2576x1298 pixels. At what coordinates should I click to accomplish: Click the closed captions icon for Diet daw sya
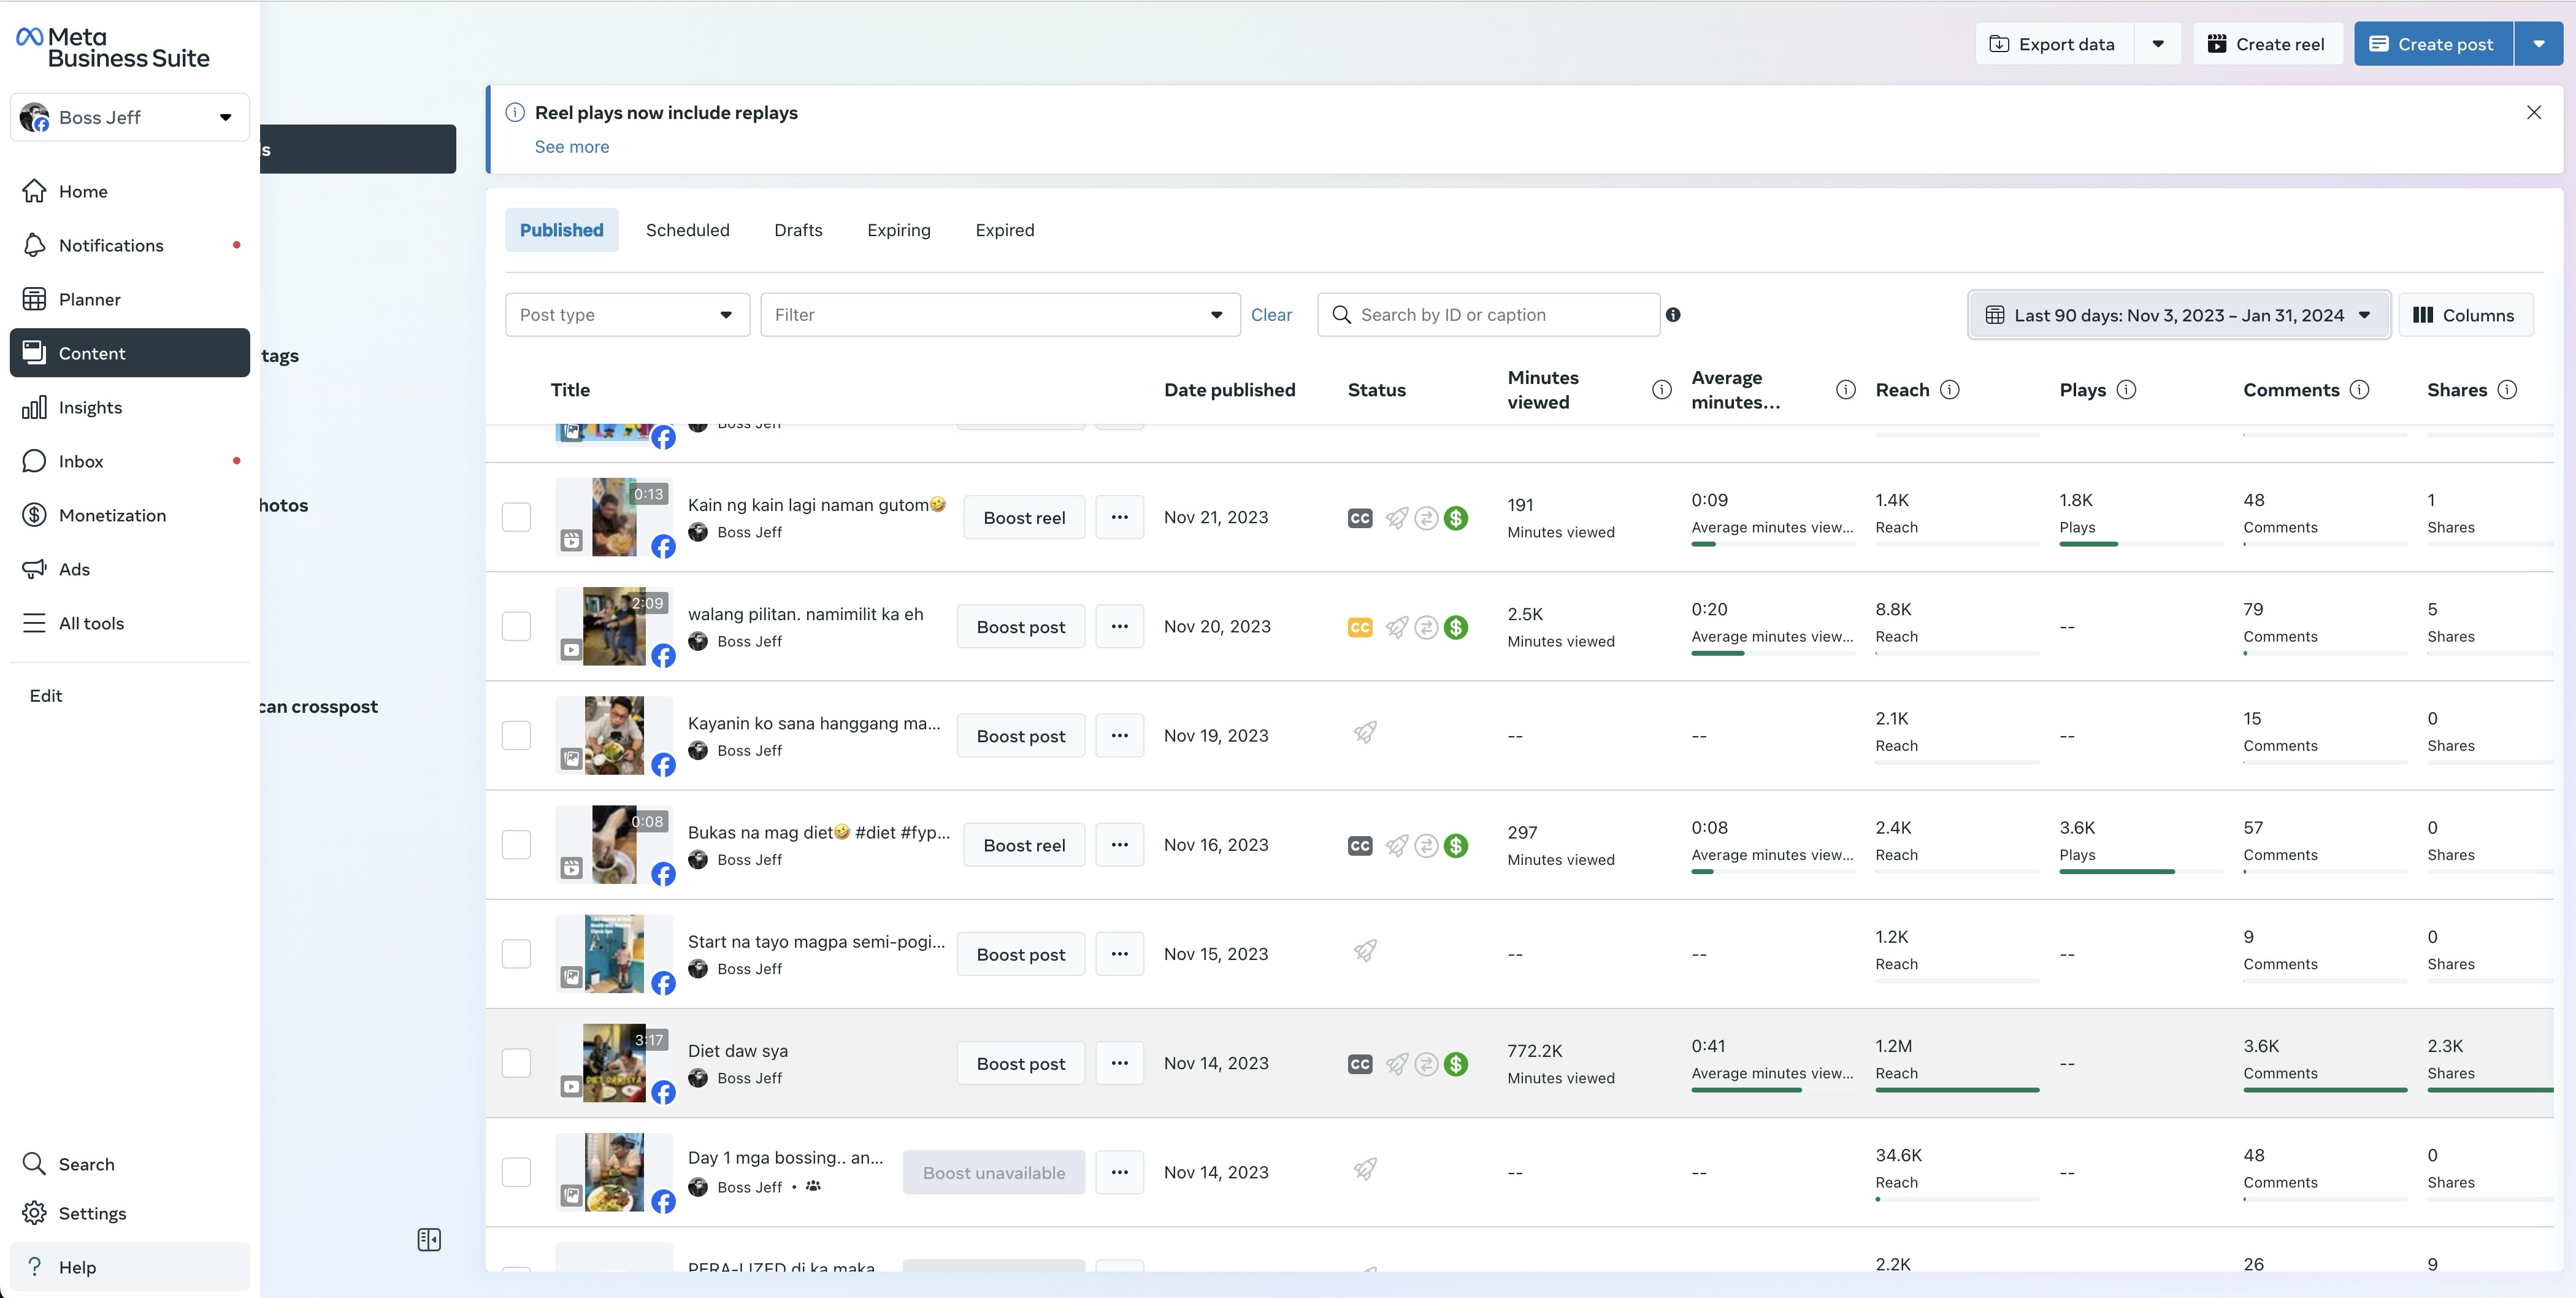(x=1359, y=1064)
